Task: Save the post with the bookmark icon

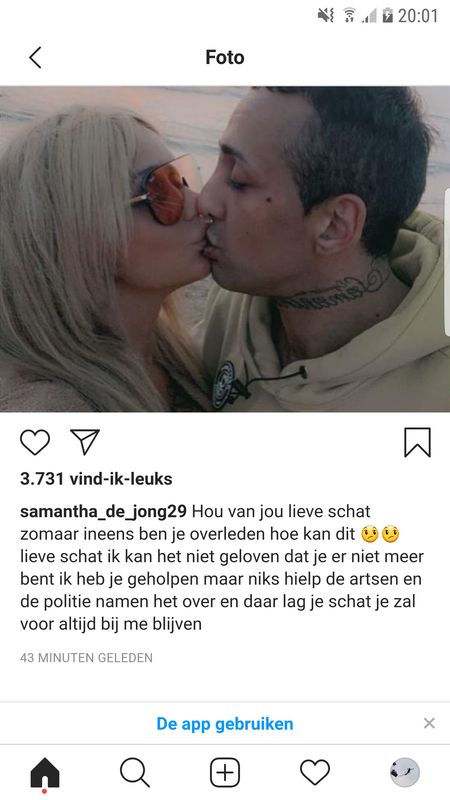Action: (x=417, y=442)
